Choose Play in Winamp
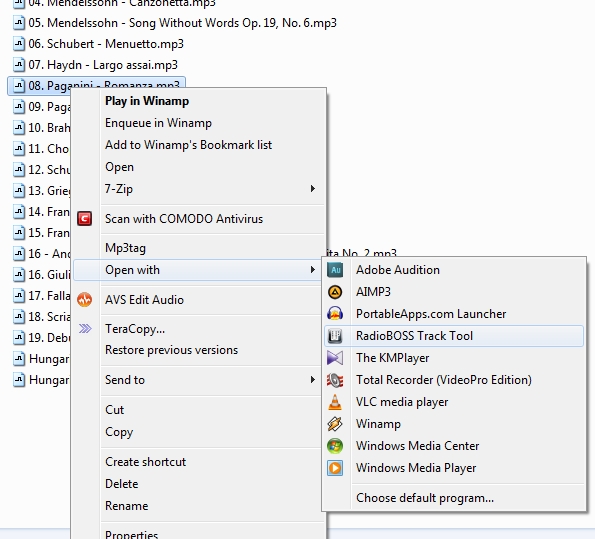Screen dimensions: 595x539 click(147, 101)
